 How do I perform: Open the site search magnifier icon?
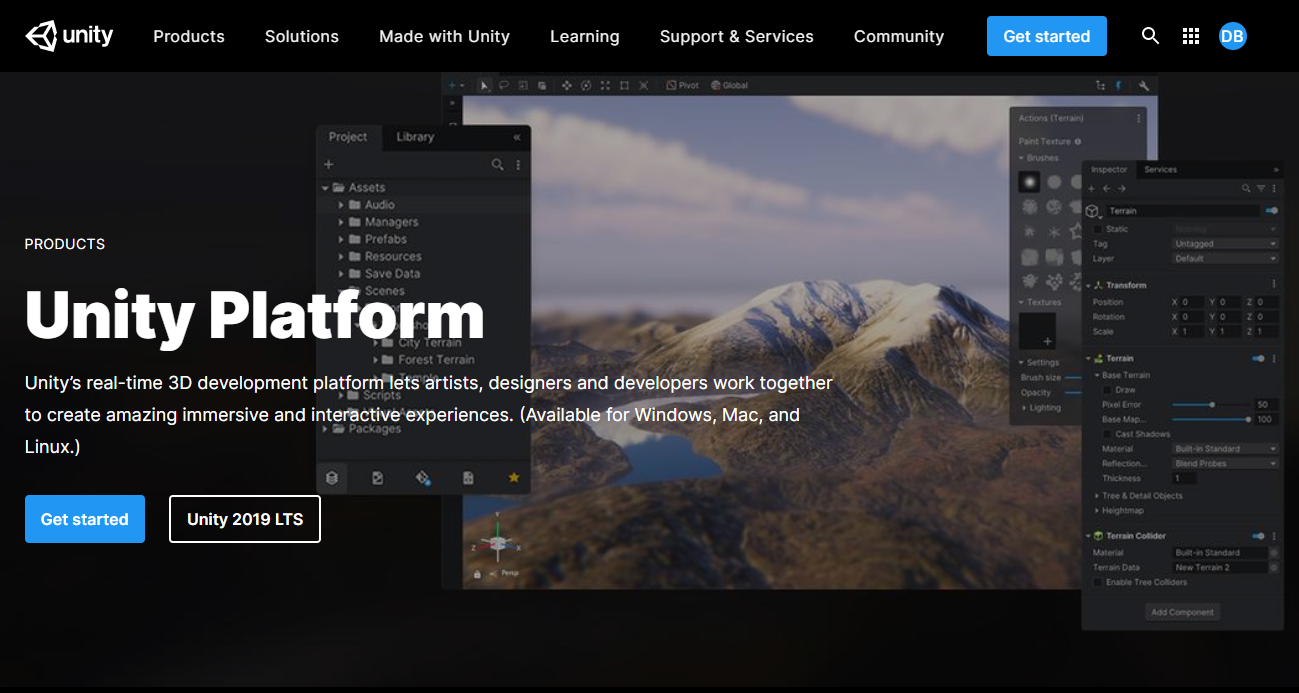coord(1150,36)
